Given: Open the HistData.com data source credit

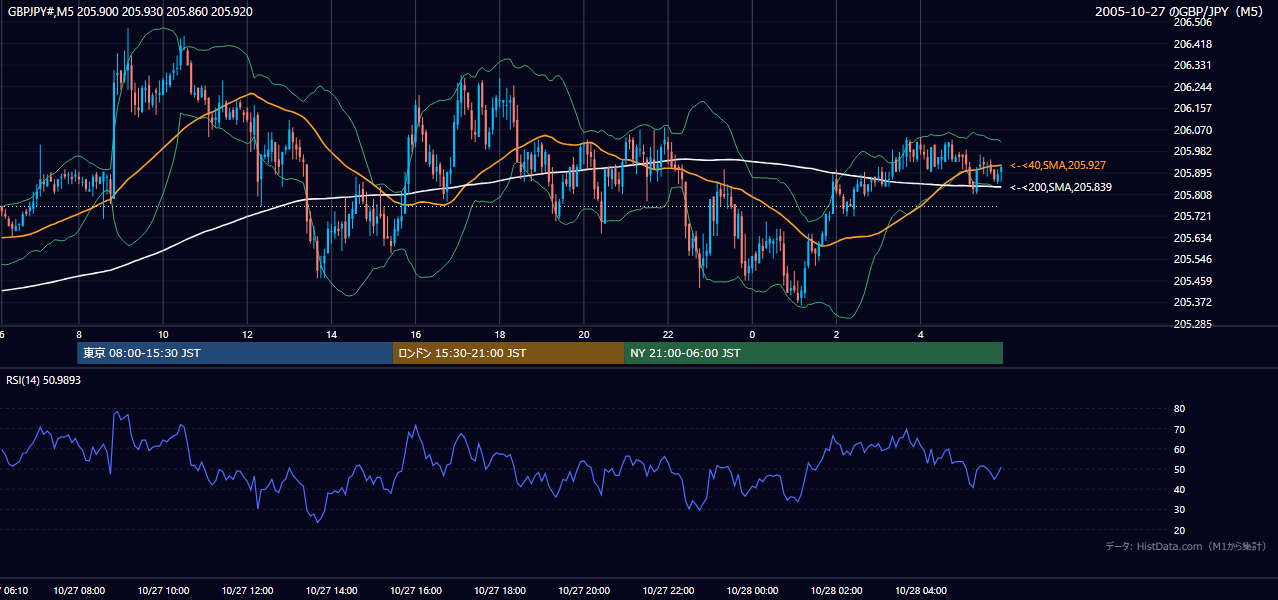Looking at the screenshot, I should [1186, 546].
